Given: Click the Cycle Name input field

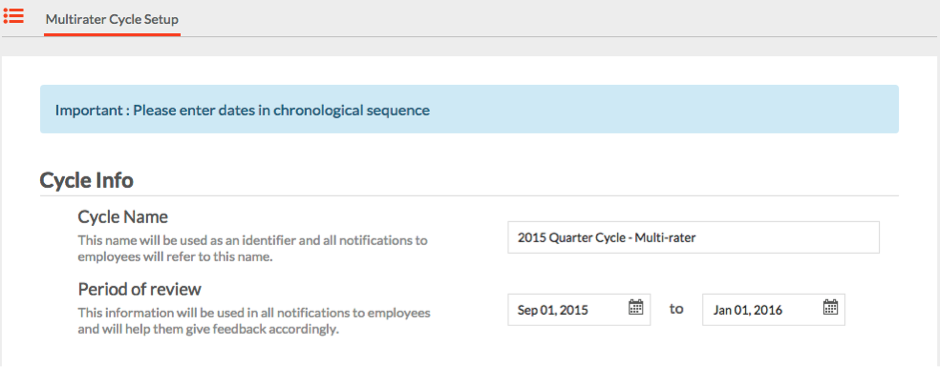Looking at the screenshot, I should click(x=693, y=237).
